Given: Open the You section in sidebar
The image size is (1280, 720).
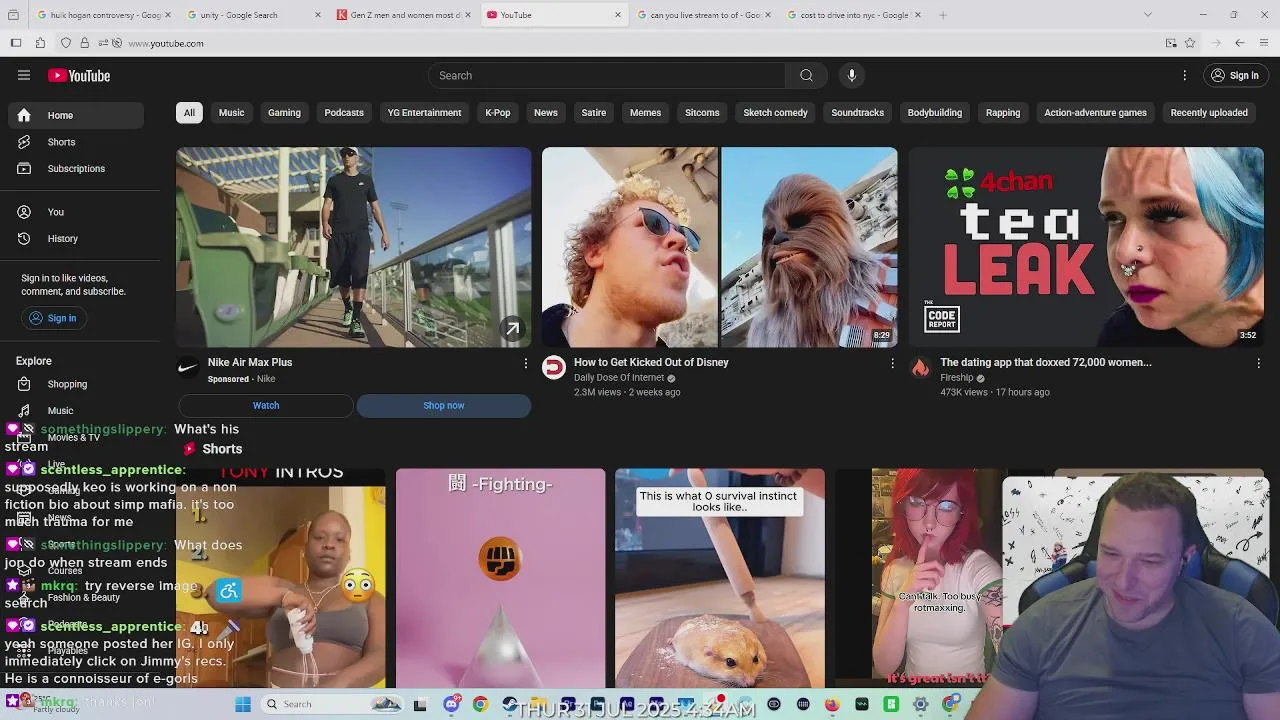Looking at the screenshot, I should (76, 212).
